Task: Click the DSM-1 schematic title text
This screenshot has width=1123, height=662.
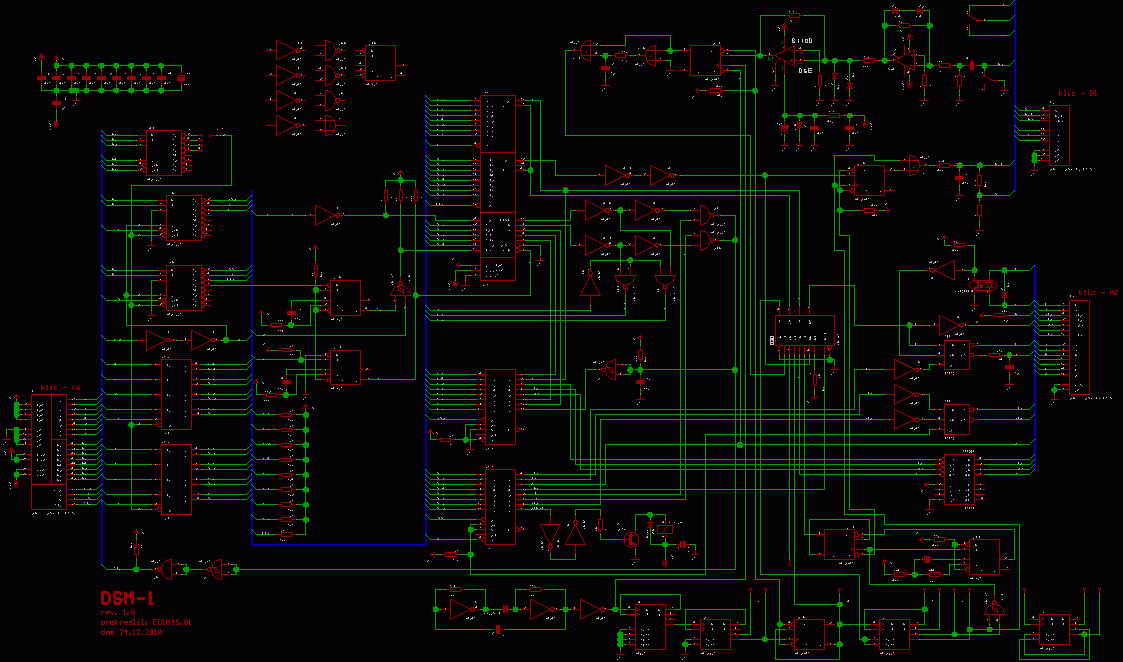Action: 127,598
